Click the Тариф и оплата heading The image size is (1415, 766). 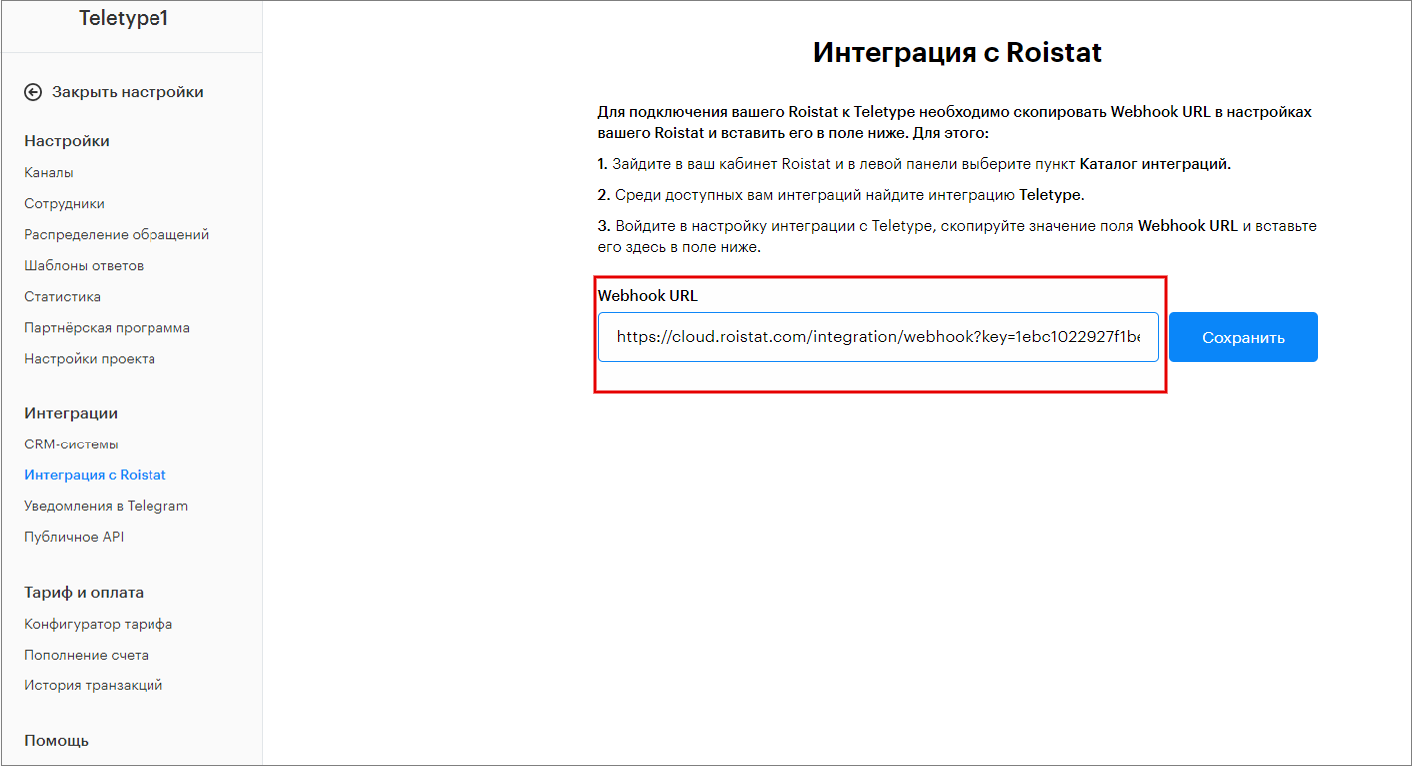[x=84, y=592]
